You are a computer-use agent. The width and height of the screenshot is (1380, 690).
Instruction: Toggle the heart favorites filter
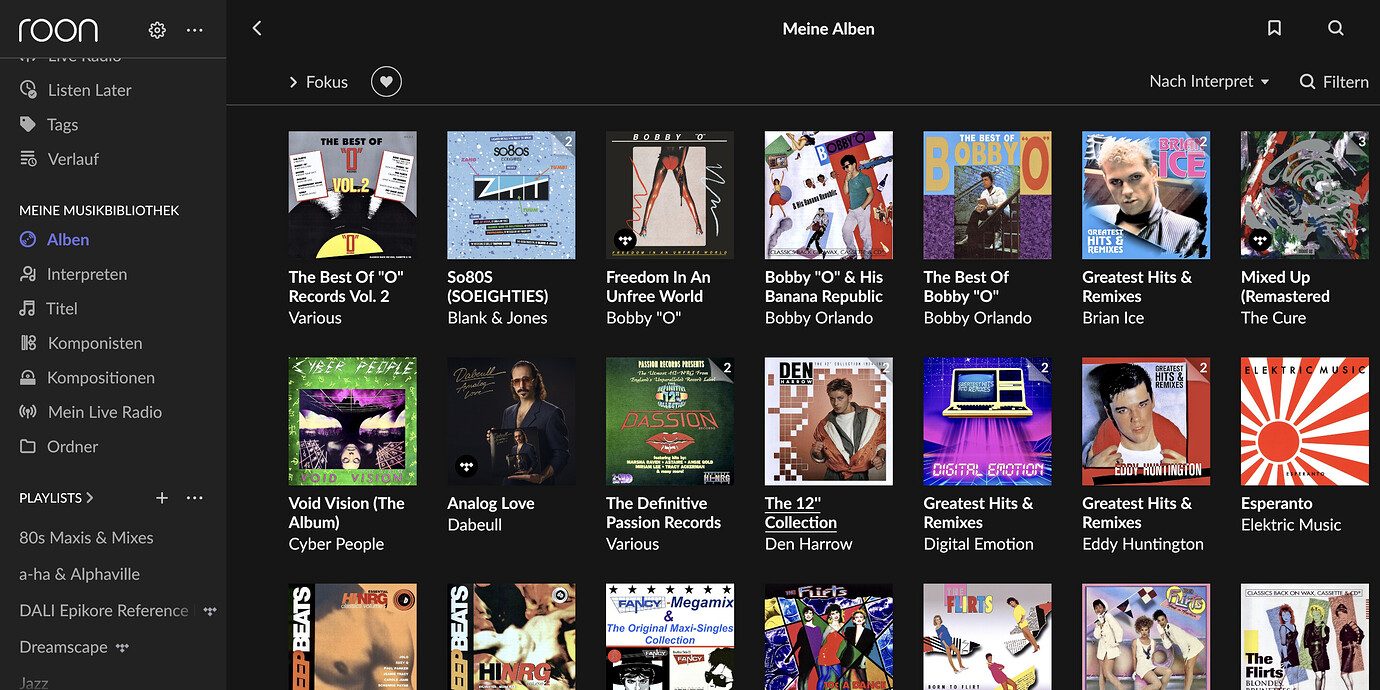pyautogui.click(x=386, y=82)
